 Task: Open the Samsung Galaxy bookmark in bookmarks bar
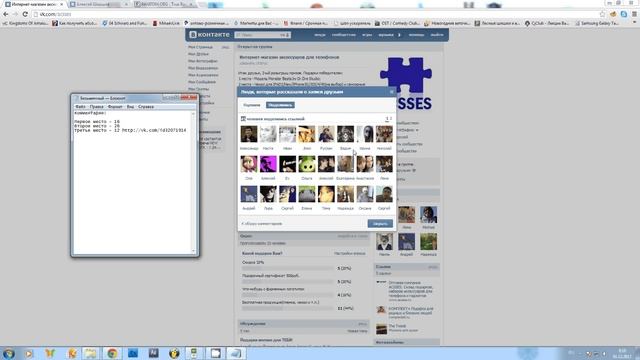[597, 23]
